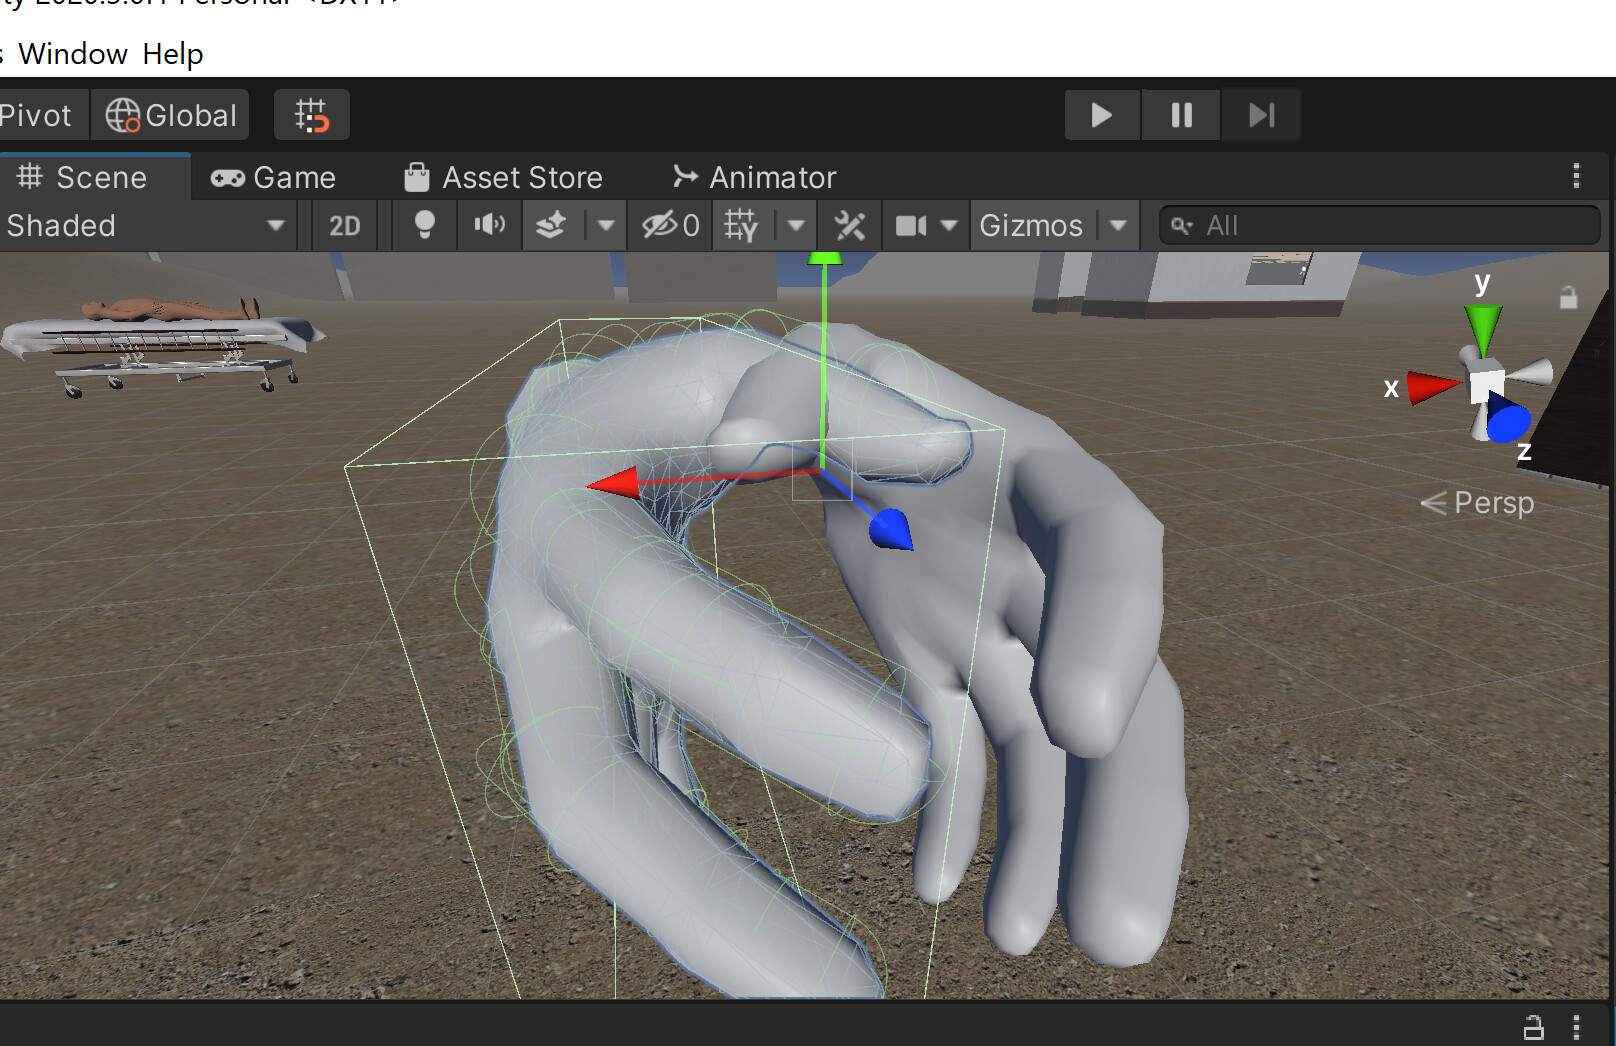Open the grid snapping settings icon
Image resolution: width=1616 pixels, height=1046 pixels.
(x=311, y=114)
